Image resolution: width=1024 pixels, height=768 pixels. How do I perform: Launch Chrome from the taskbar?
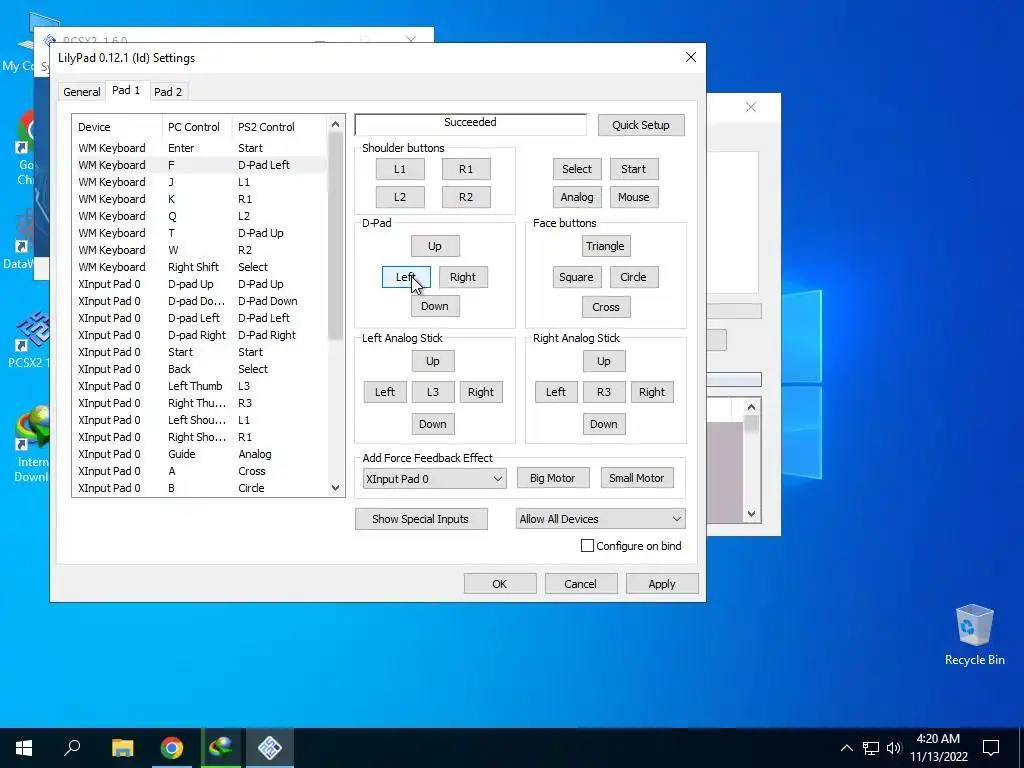(x=172, y=748)
